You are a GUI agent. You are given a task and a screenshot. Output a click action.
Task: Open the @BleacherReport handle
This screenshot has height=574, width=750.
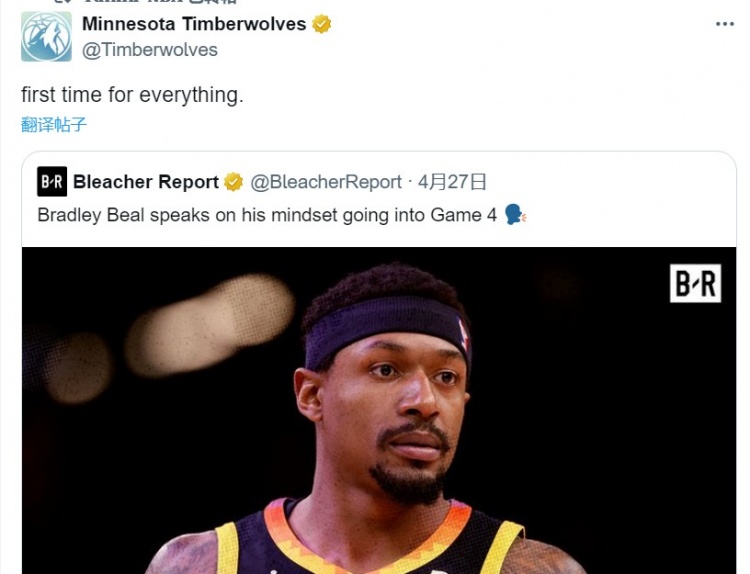click(x=326, y=182)
